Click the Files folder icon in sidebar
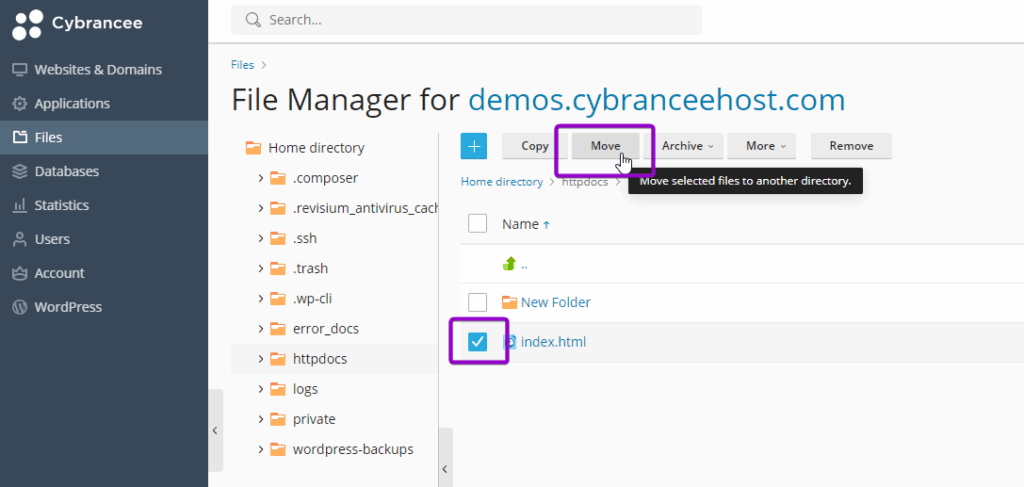 pos(20,137)
